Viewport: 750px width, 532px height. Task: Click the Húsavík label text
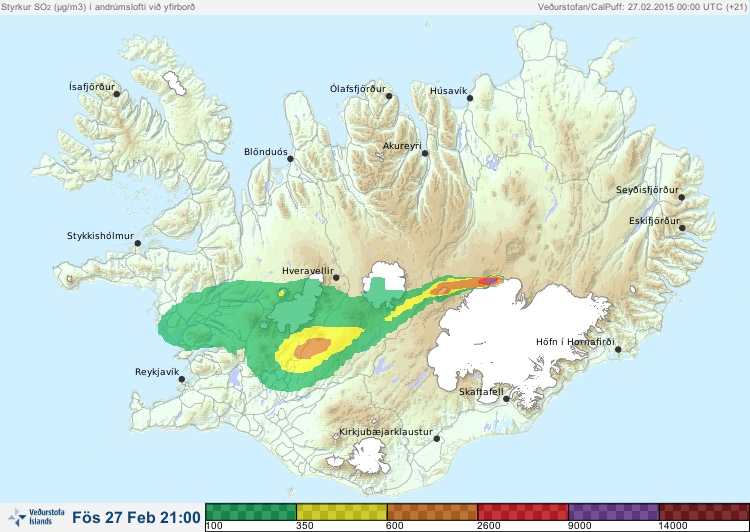[x=449, y=90]
